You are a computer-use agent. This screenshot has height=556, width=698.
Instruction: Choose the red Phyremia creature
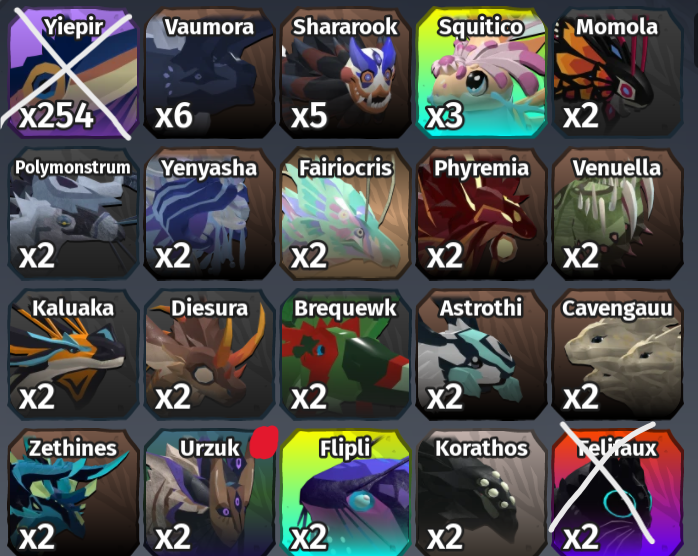481,214
